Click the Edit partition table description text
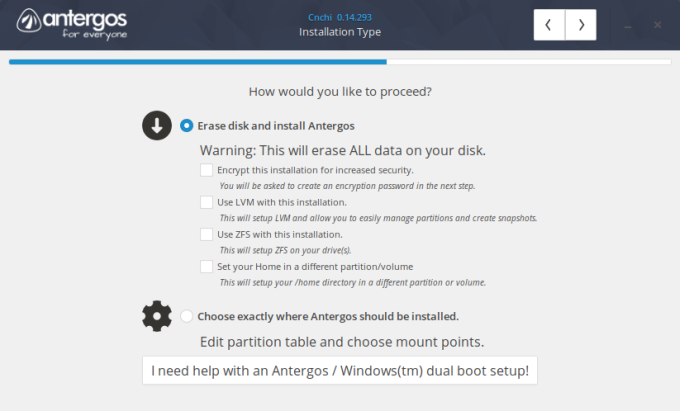 coord(343,342)
